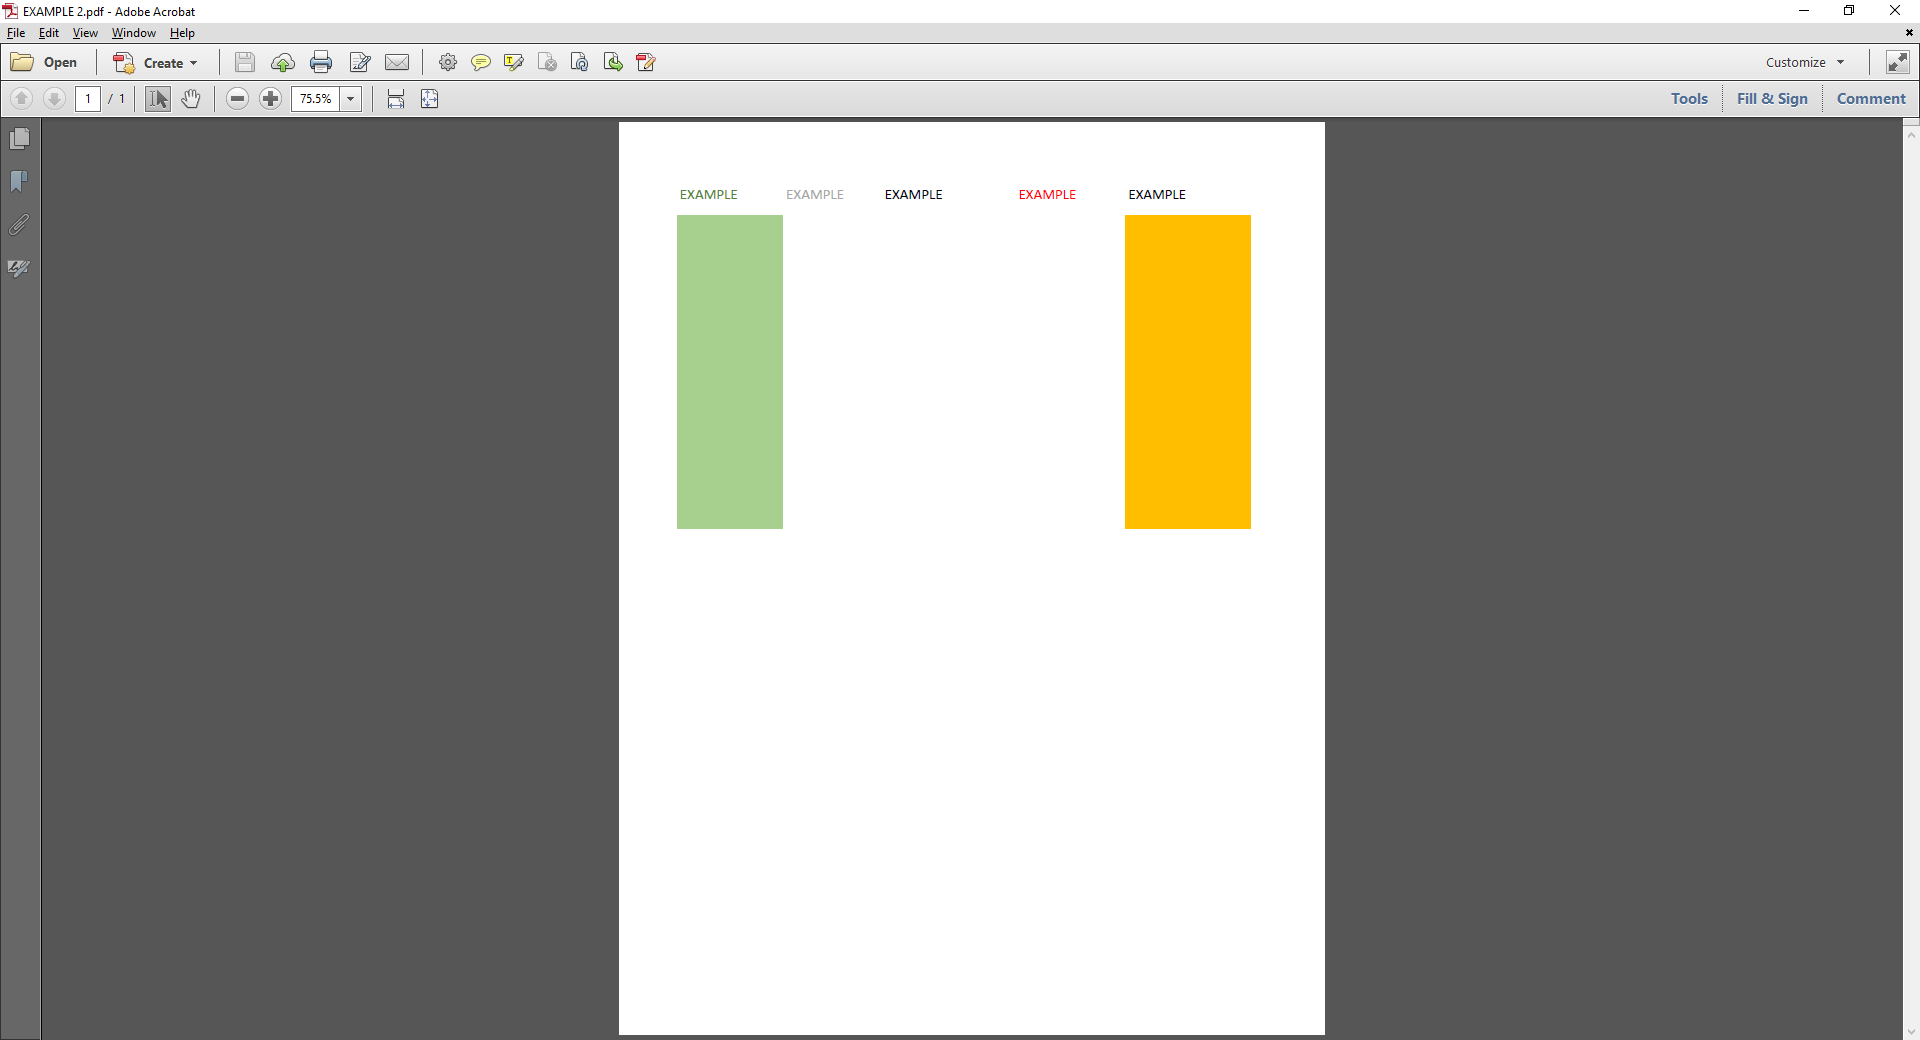This screenshot has width=1920, height=1040.
Task: Click the page number input field
Action: tap(88, 98)
